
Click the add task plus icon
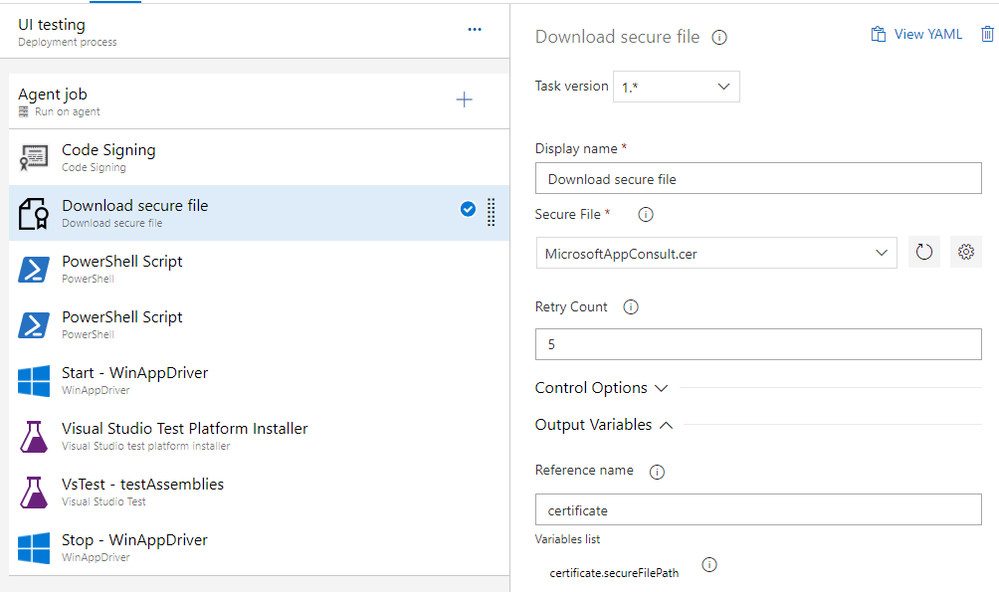(464, 100)
